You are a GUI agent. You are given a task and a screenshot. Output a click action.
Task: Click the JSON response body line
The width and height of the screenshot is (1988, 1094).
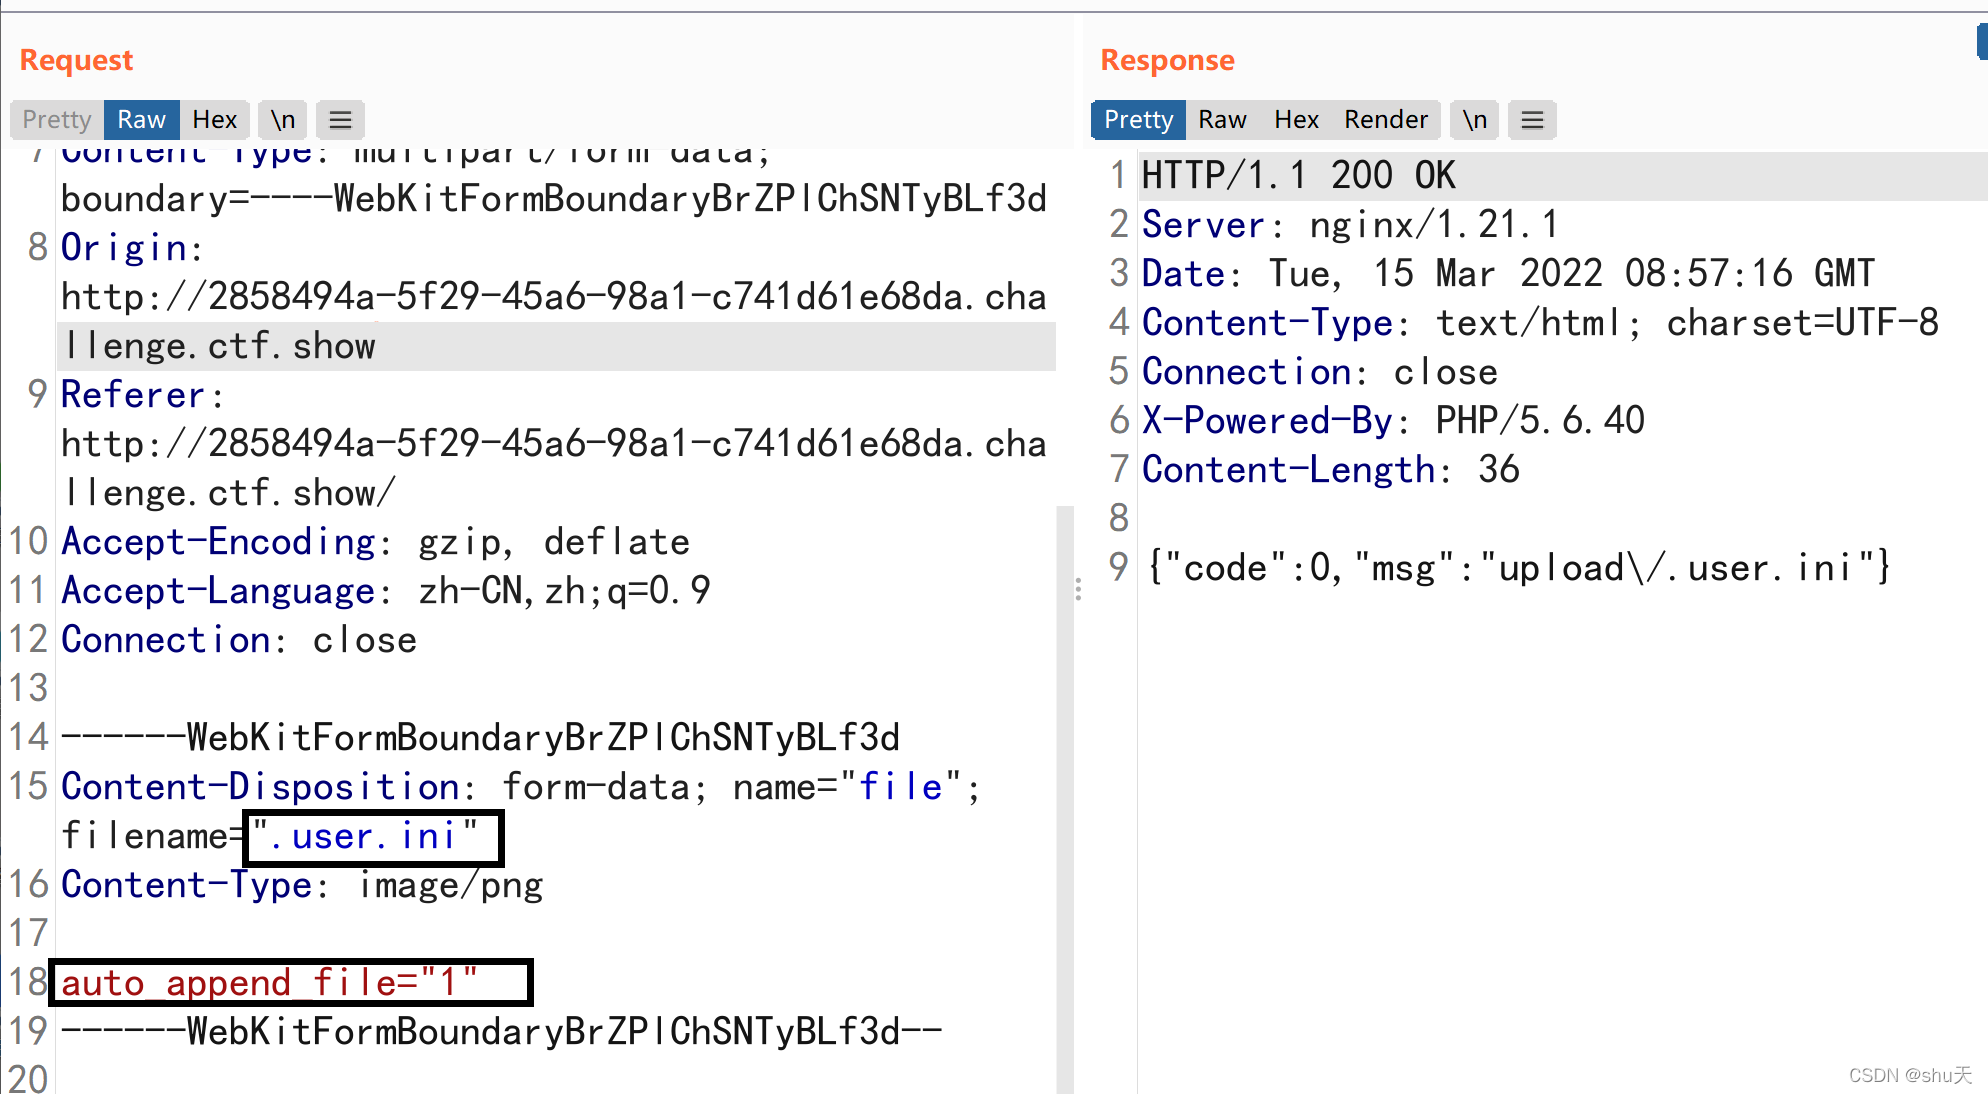click(1518, 568)
